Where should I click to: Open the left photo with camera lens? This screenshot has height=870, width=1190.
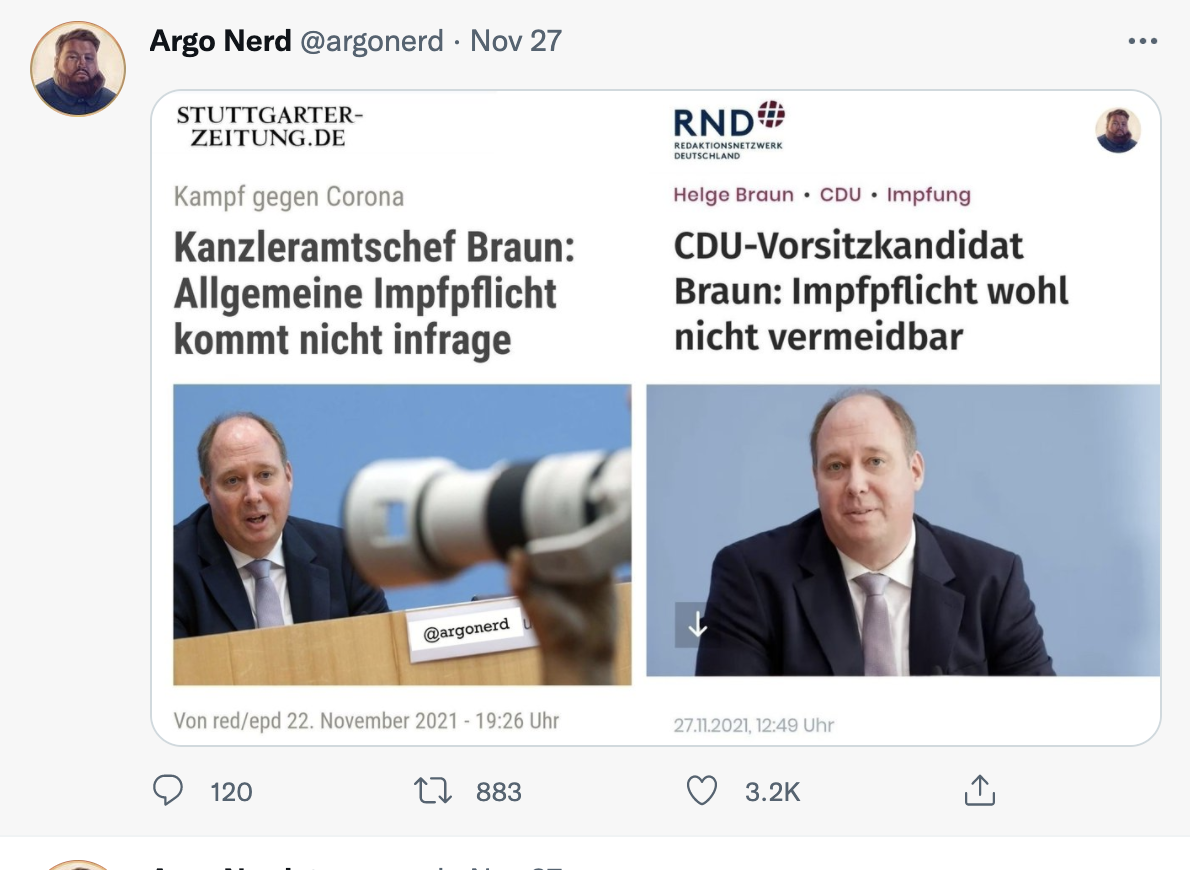coord(402,534)
